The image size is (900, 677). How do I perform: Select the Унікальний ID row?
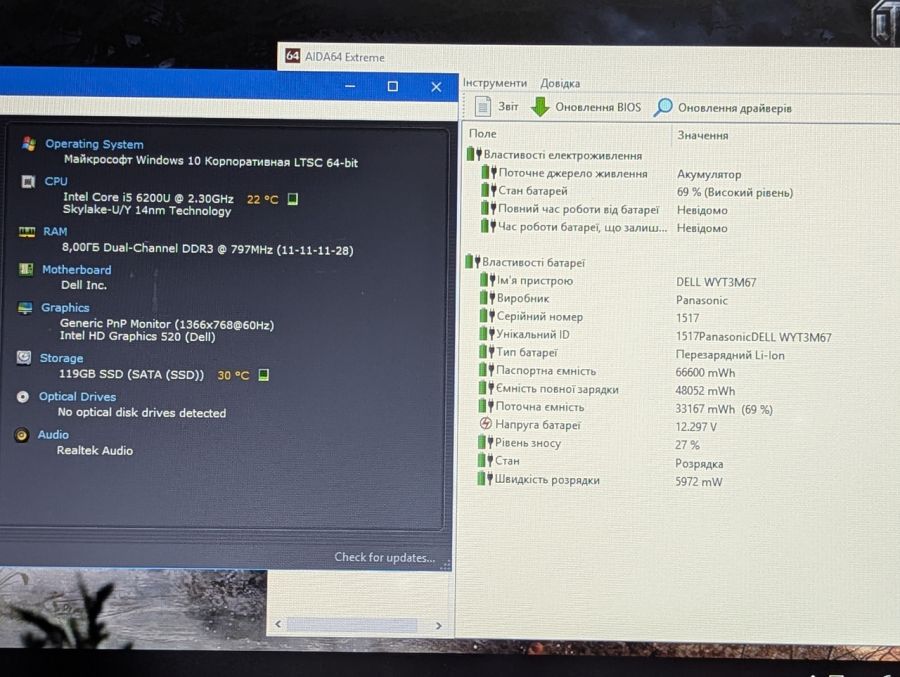pos(655,335)
